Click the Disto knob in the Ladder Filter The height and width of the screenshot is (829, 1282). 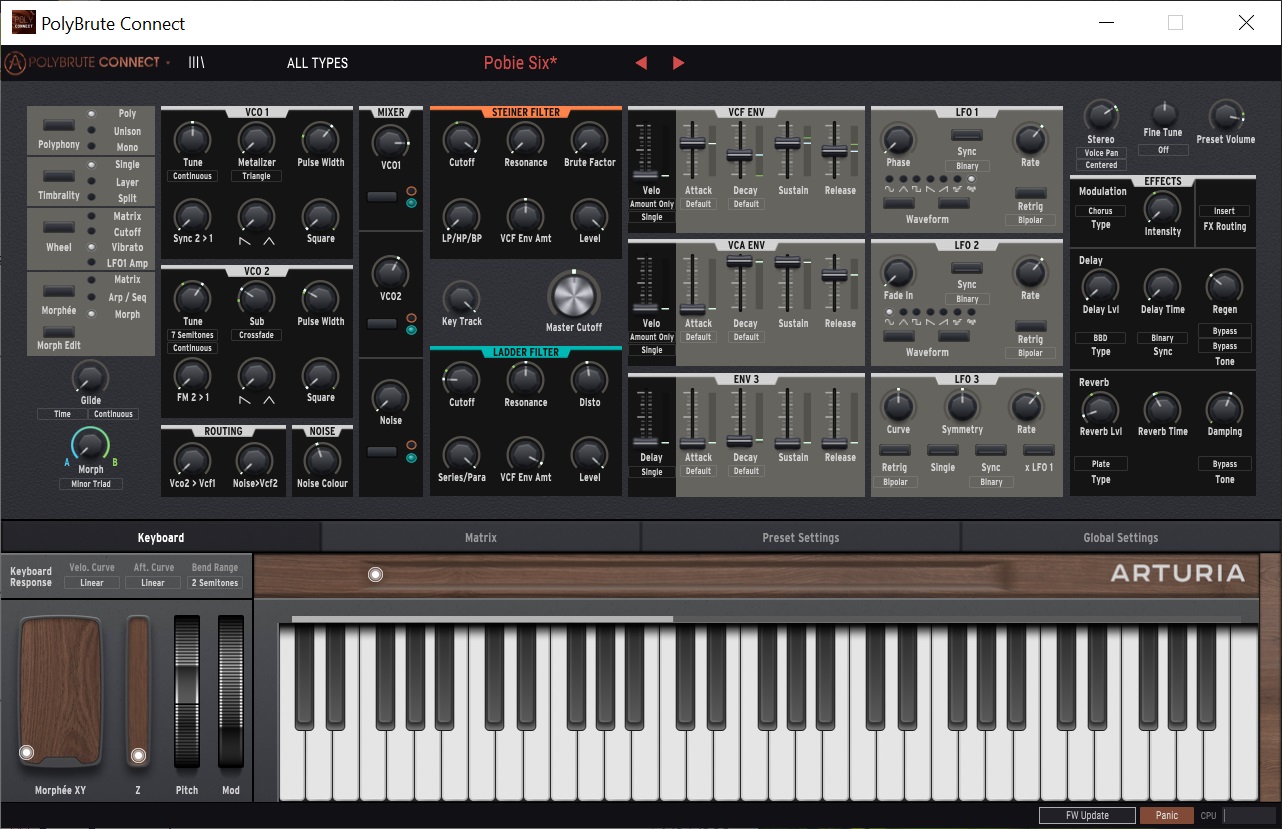pos(589,381)
